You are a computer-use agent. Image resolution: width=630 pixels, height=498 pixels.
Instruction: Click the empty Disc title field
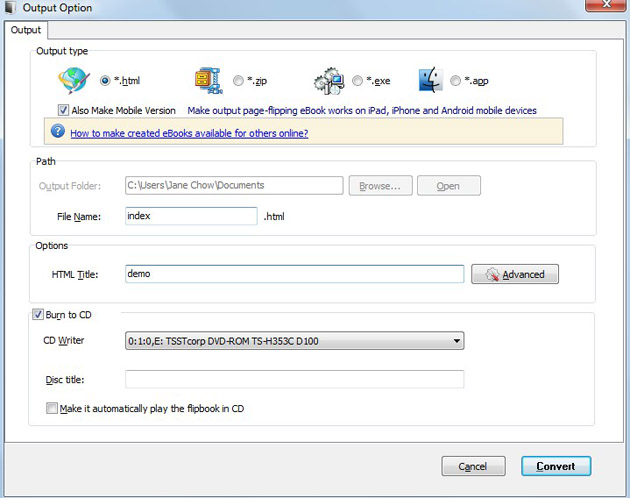point(295,379)
